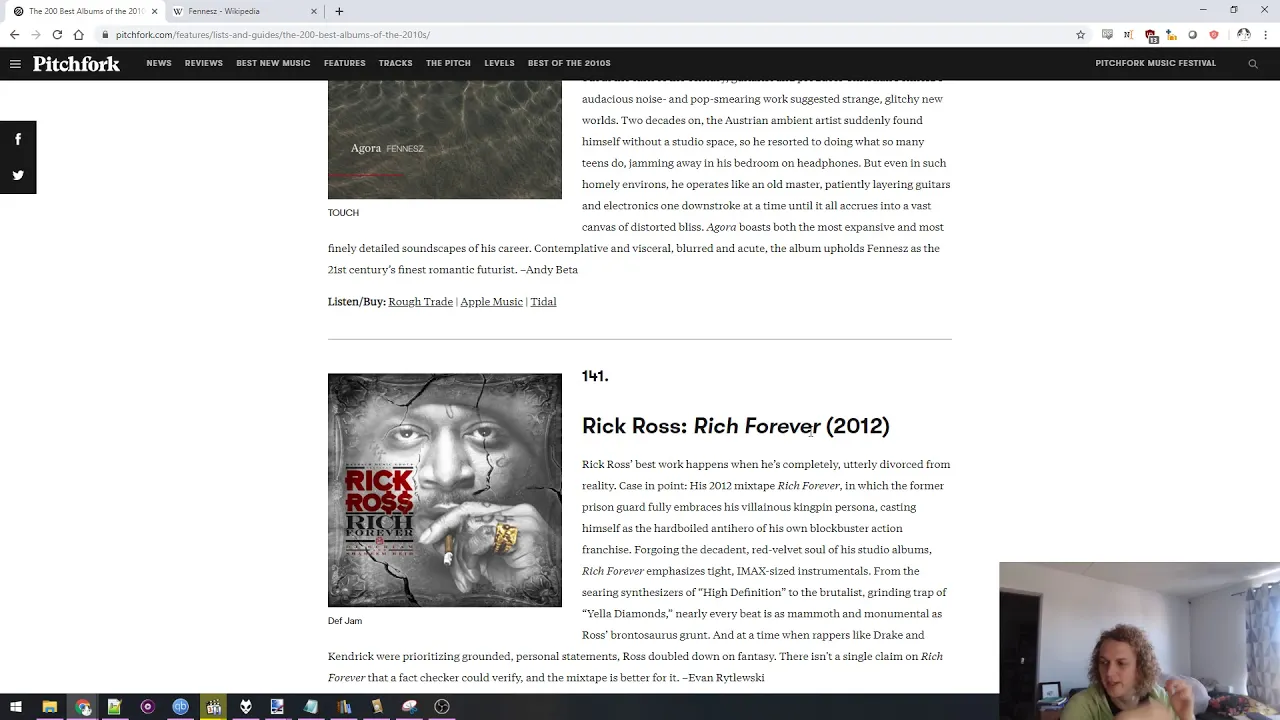Screen dimensions: 1280x720
Task: Click the Def Jam label caption
Action: coord(345,621)
